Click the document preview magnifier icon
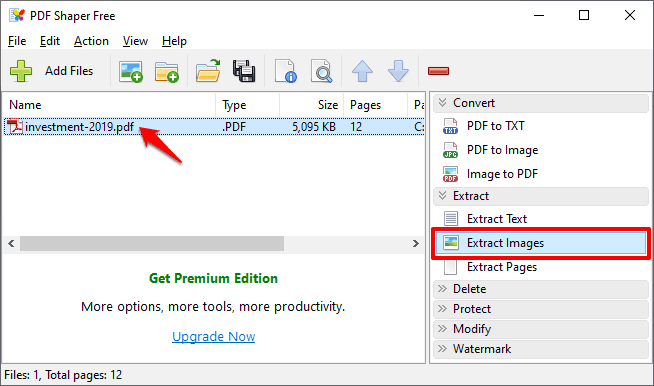Image resolution: width=654 pixels, height=386 pixels. (322, 71)
